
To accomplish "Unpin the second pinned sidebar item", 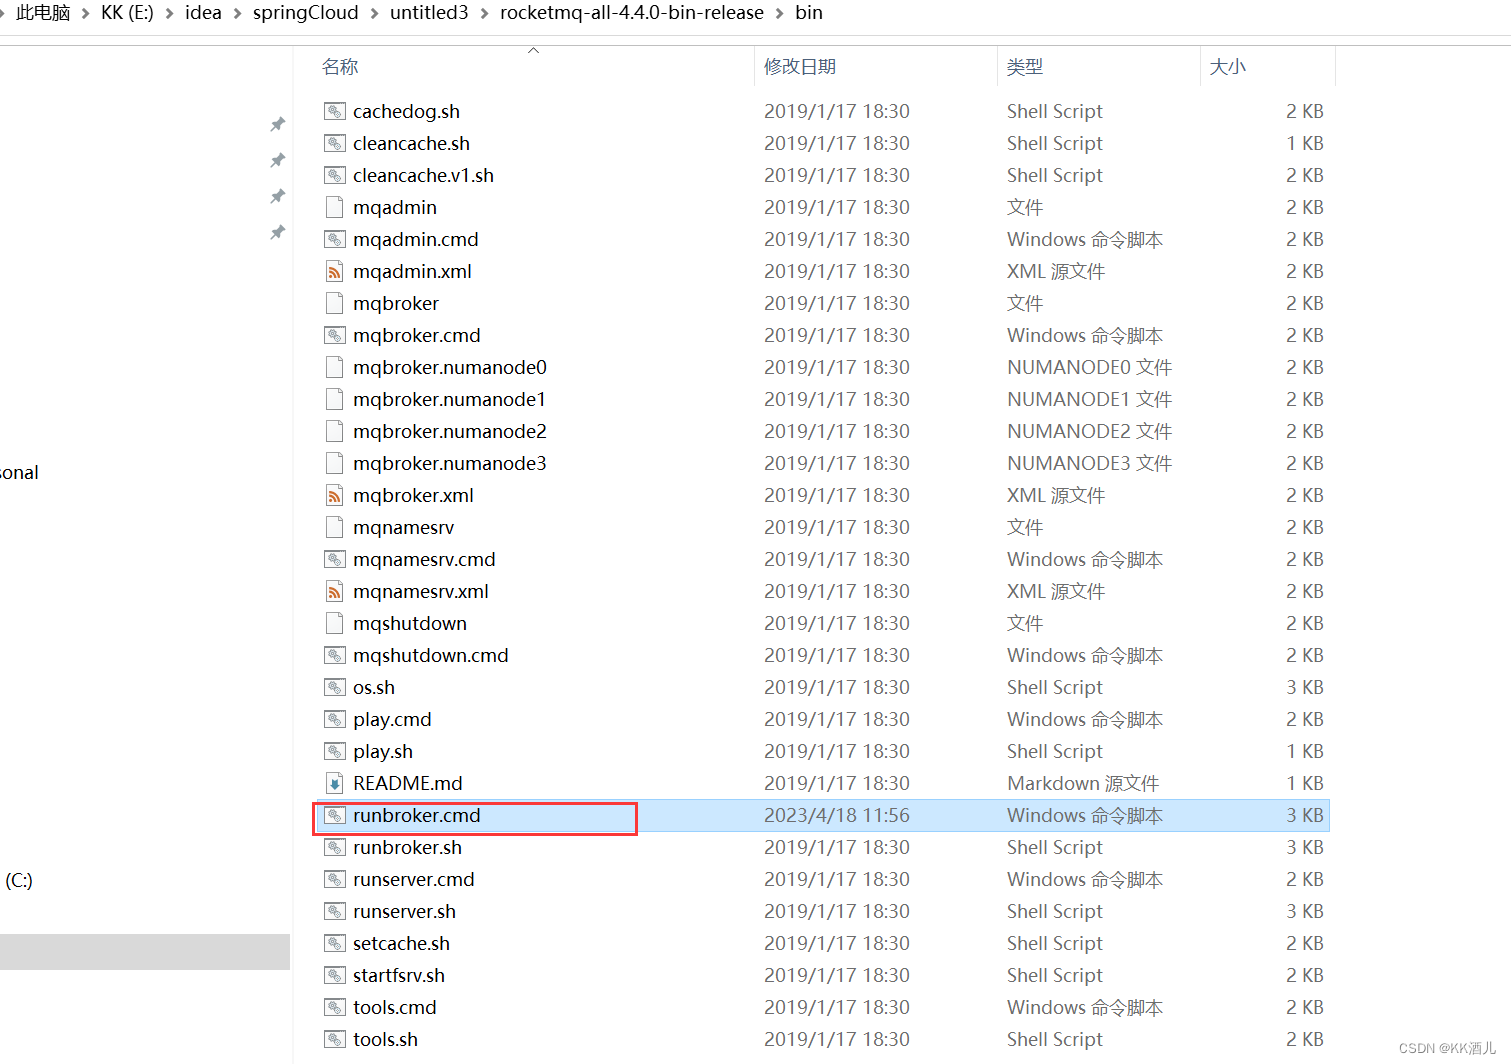I will [x=277, y=160].
